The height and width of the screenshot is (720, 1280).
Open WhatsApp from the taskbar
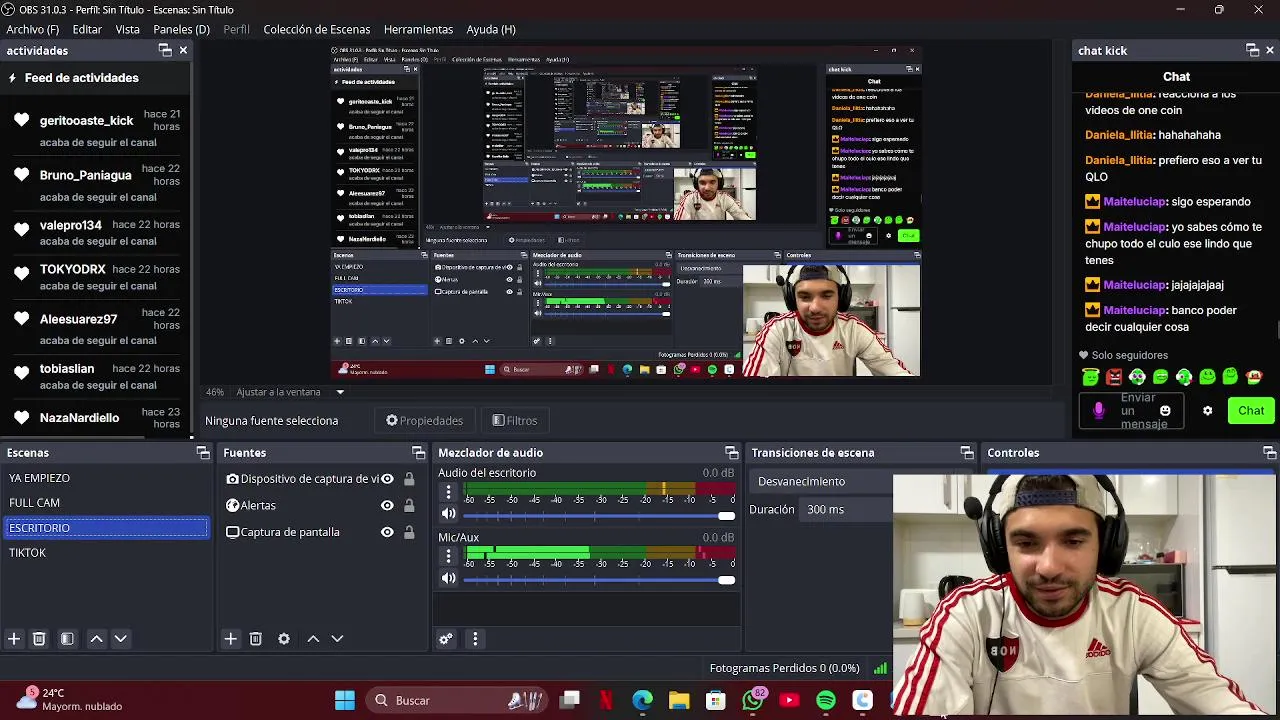[x=753, y=700]
